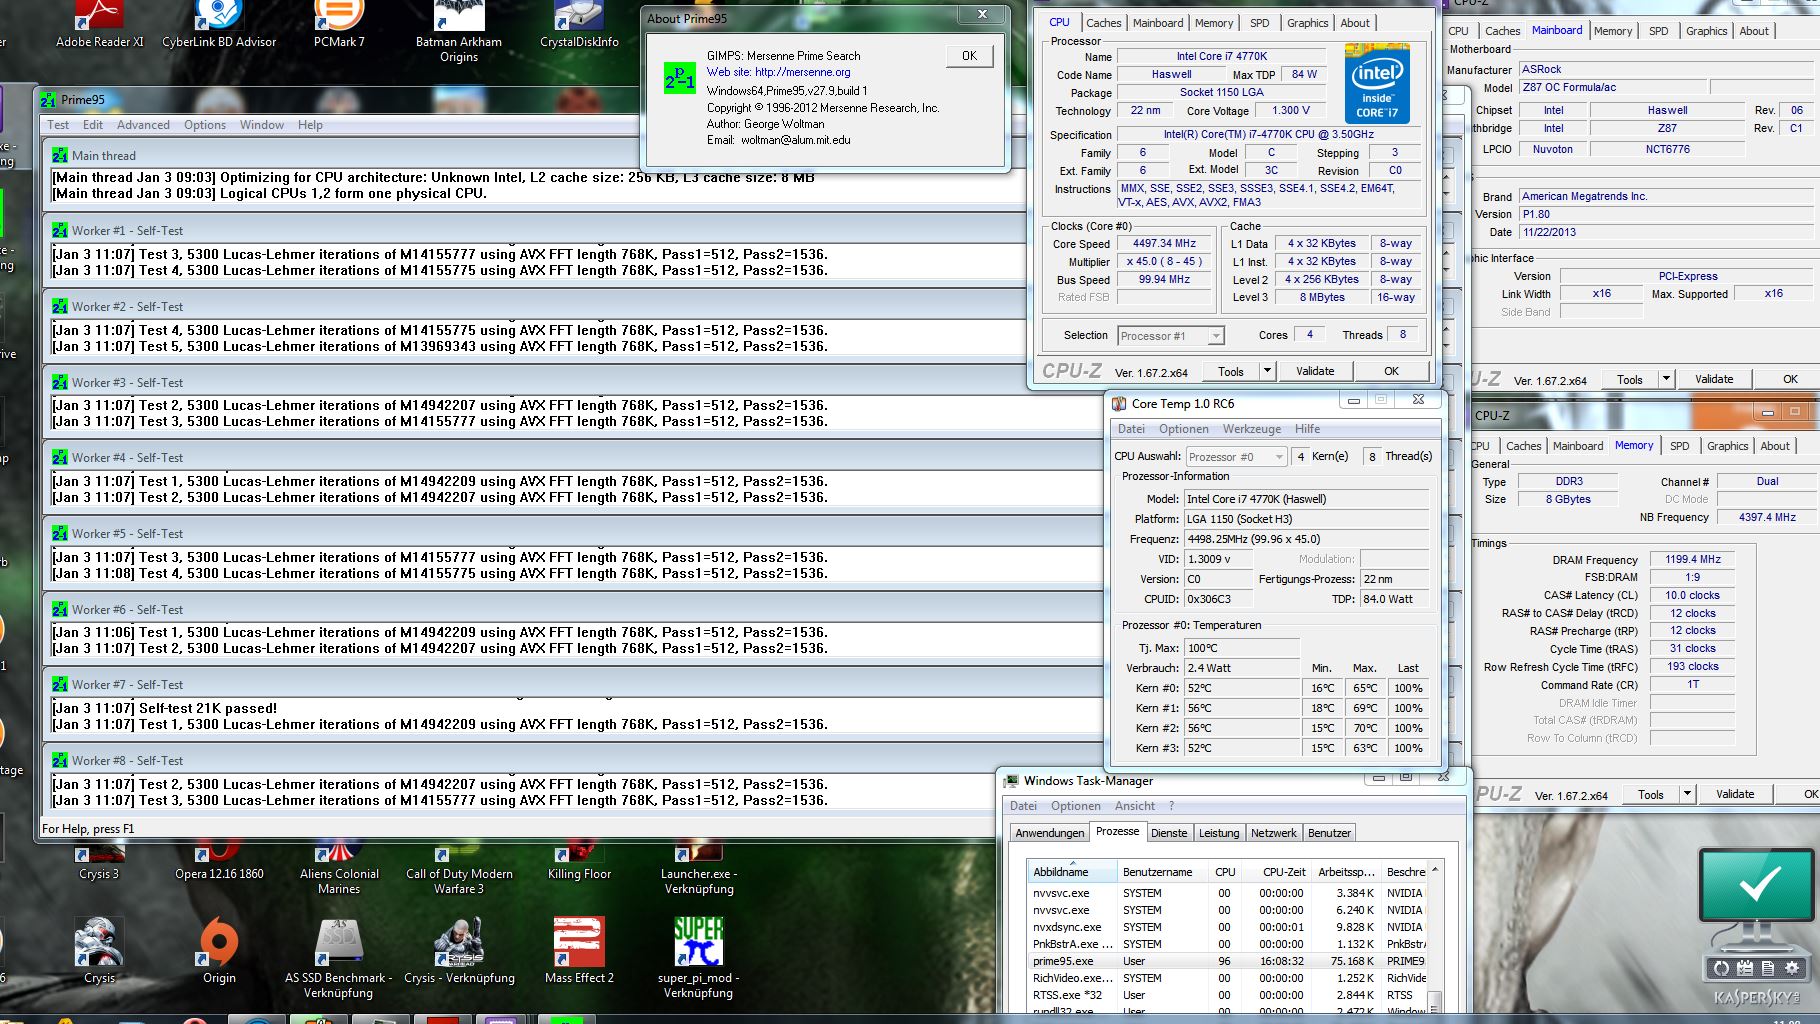Select prime95.exe process row

[1228, 961]
